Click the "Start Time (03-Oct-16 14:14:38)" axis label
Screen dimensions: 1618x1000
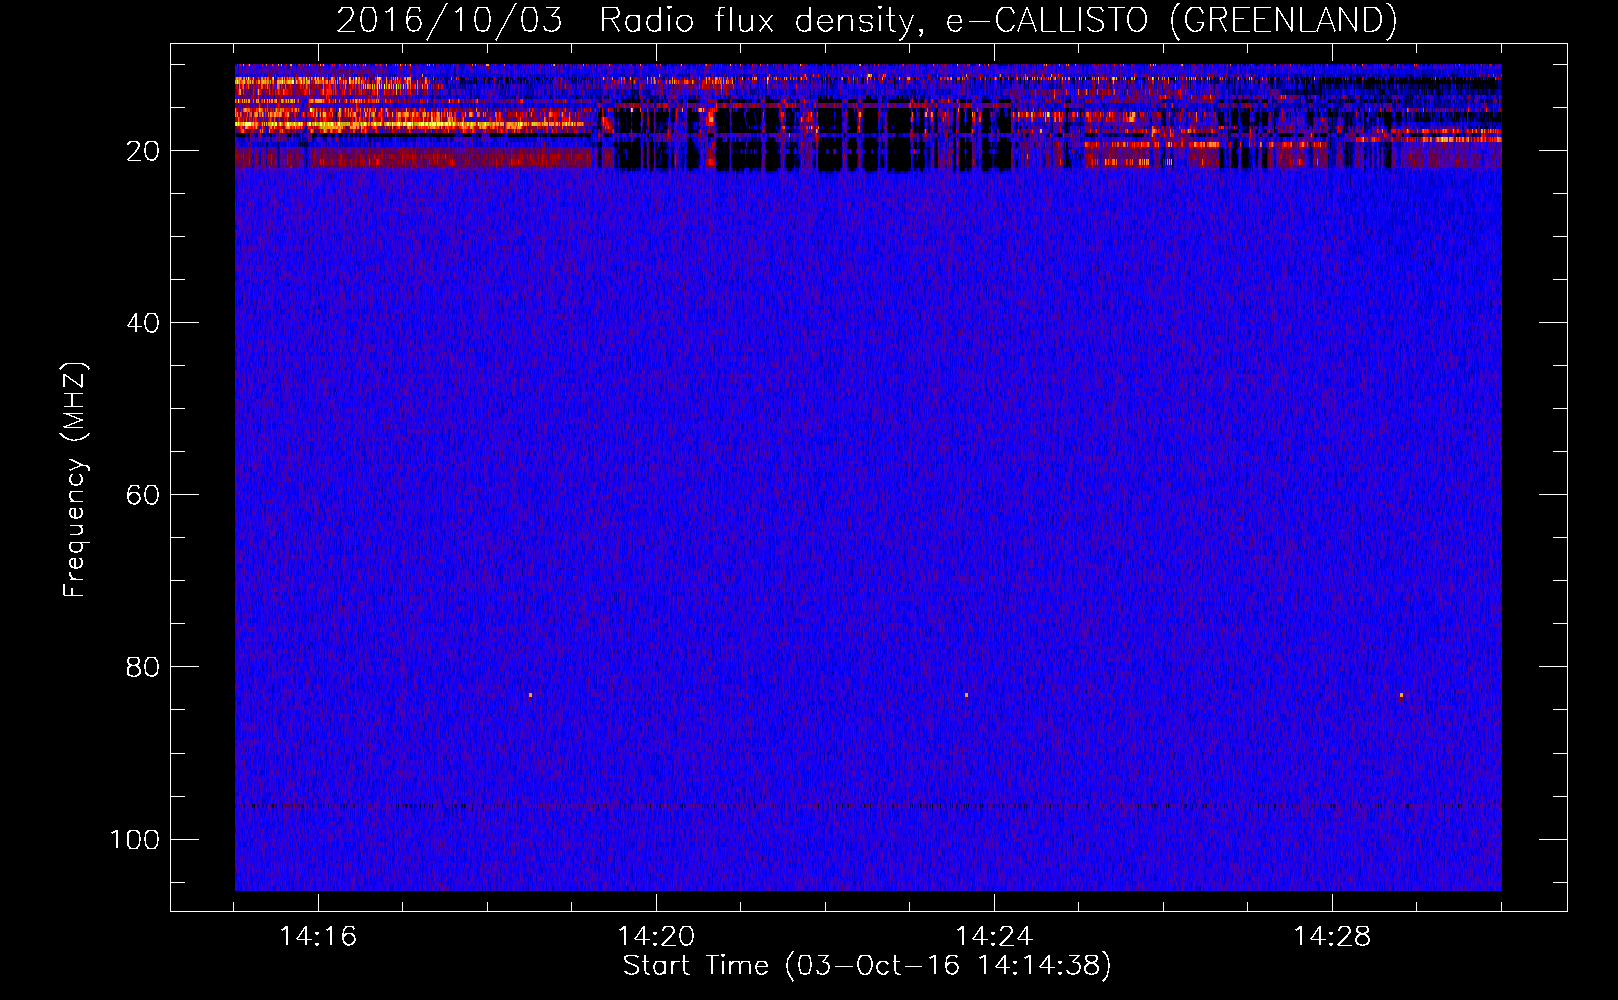click(x=867, y=966)
